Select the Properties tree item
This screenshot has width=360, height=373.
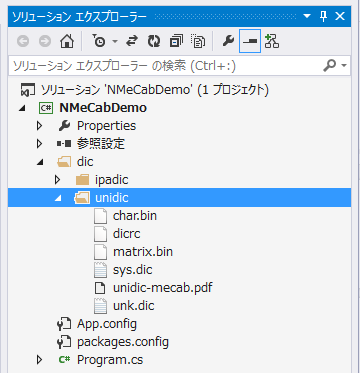click(106, 126)
